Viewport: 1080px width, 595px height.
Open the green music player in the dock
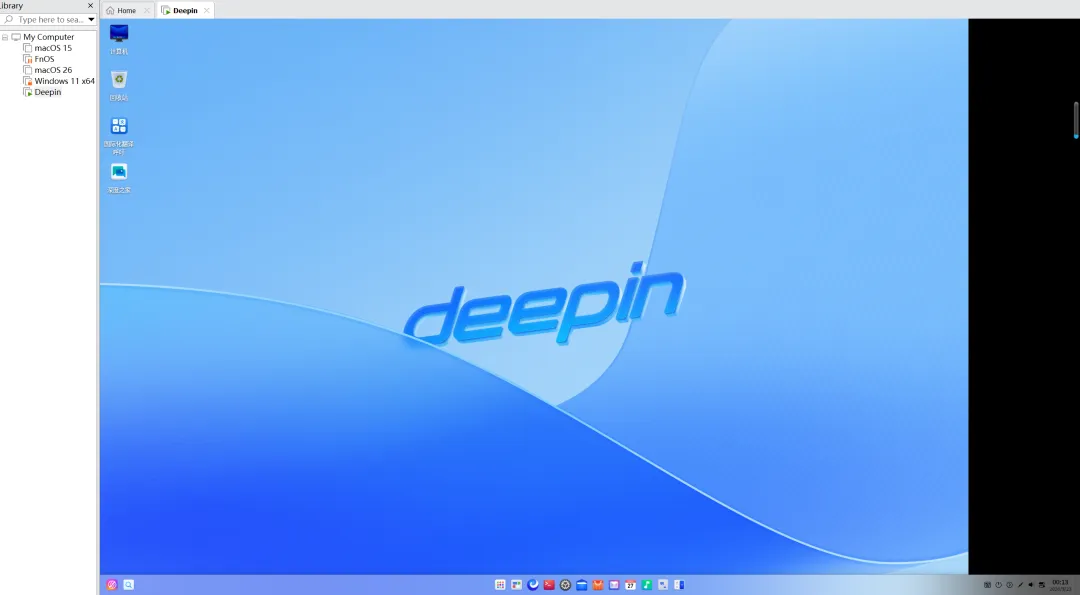pos(647,585)
